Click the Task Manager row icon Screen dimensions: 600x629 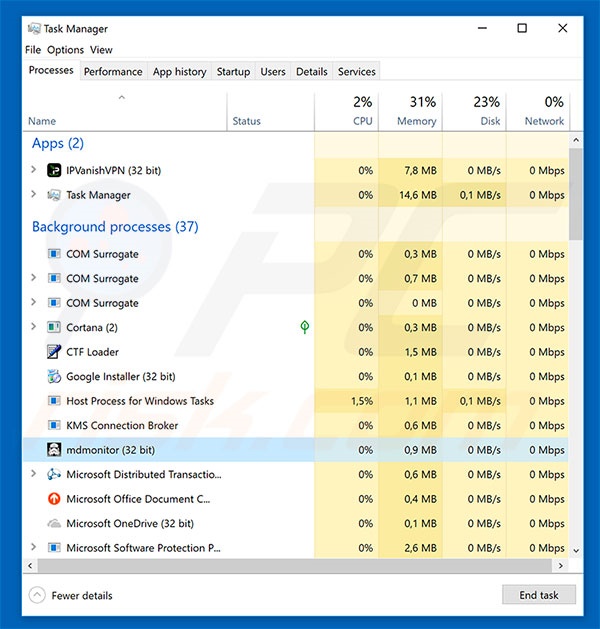pos(54,195)
